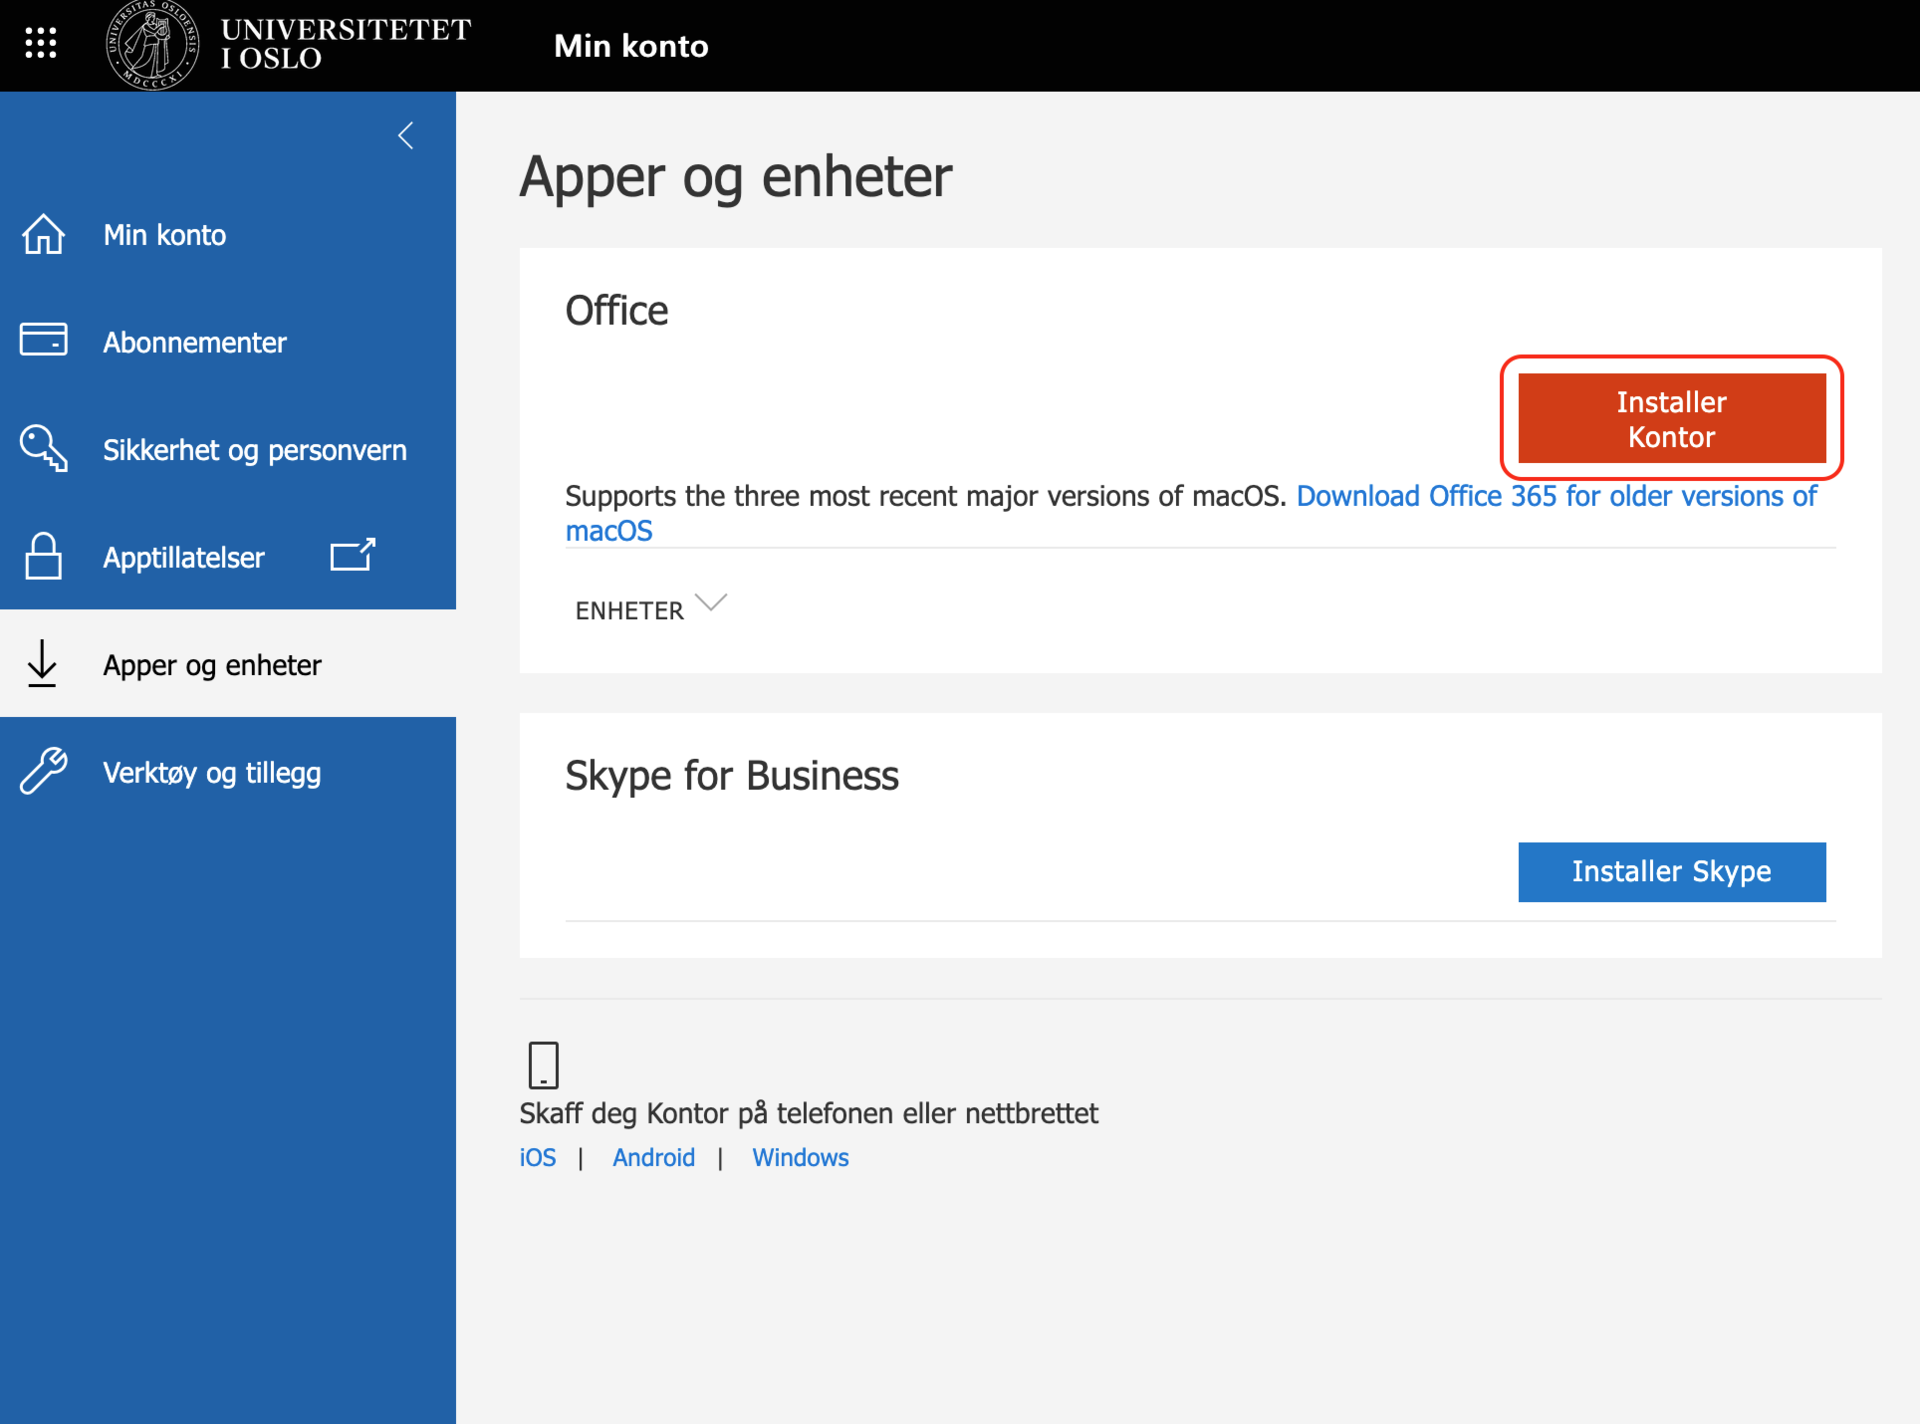Open Abonnementer in the sidebar
This screenshot has height=1424, width=1920.
tap(228, 342)
